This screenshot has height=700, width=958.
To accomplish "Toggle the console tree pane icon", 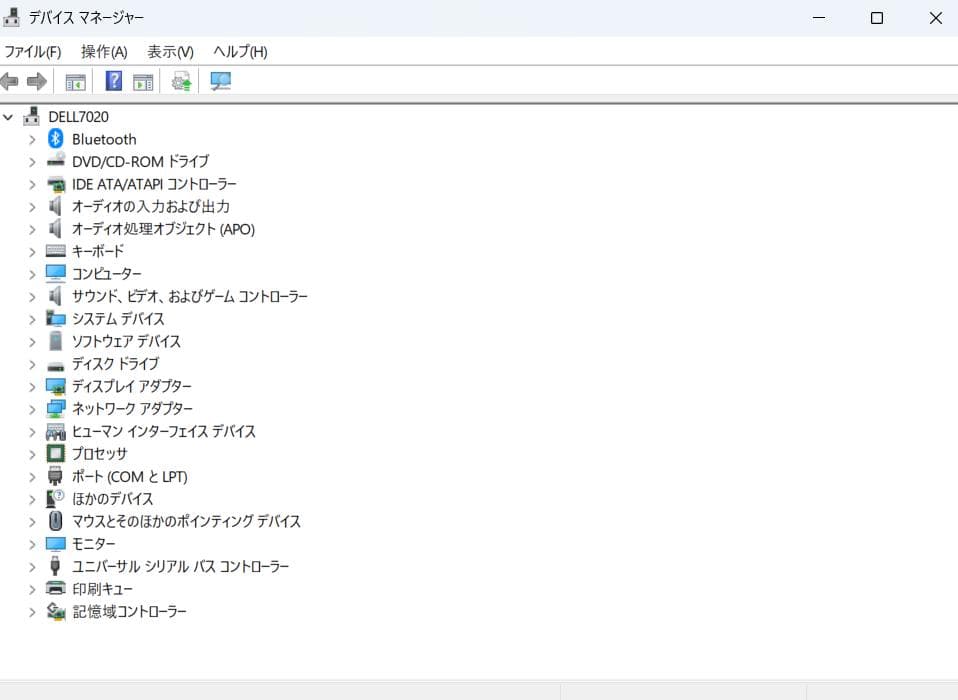I will [x=75, y=81].
